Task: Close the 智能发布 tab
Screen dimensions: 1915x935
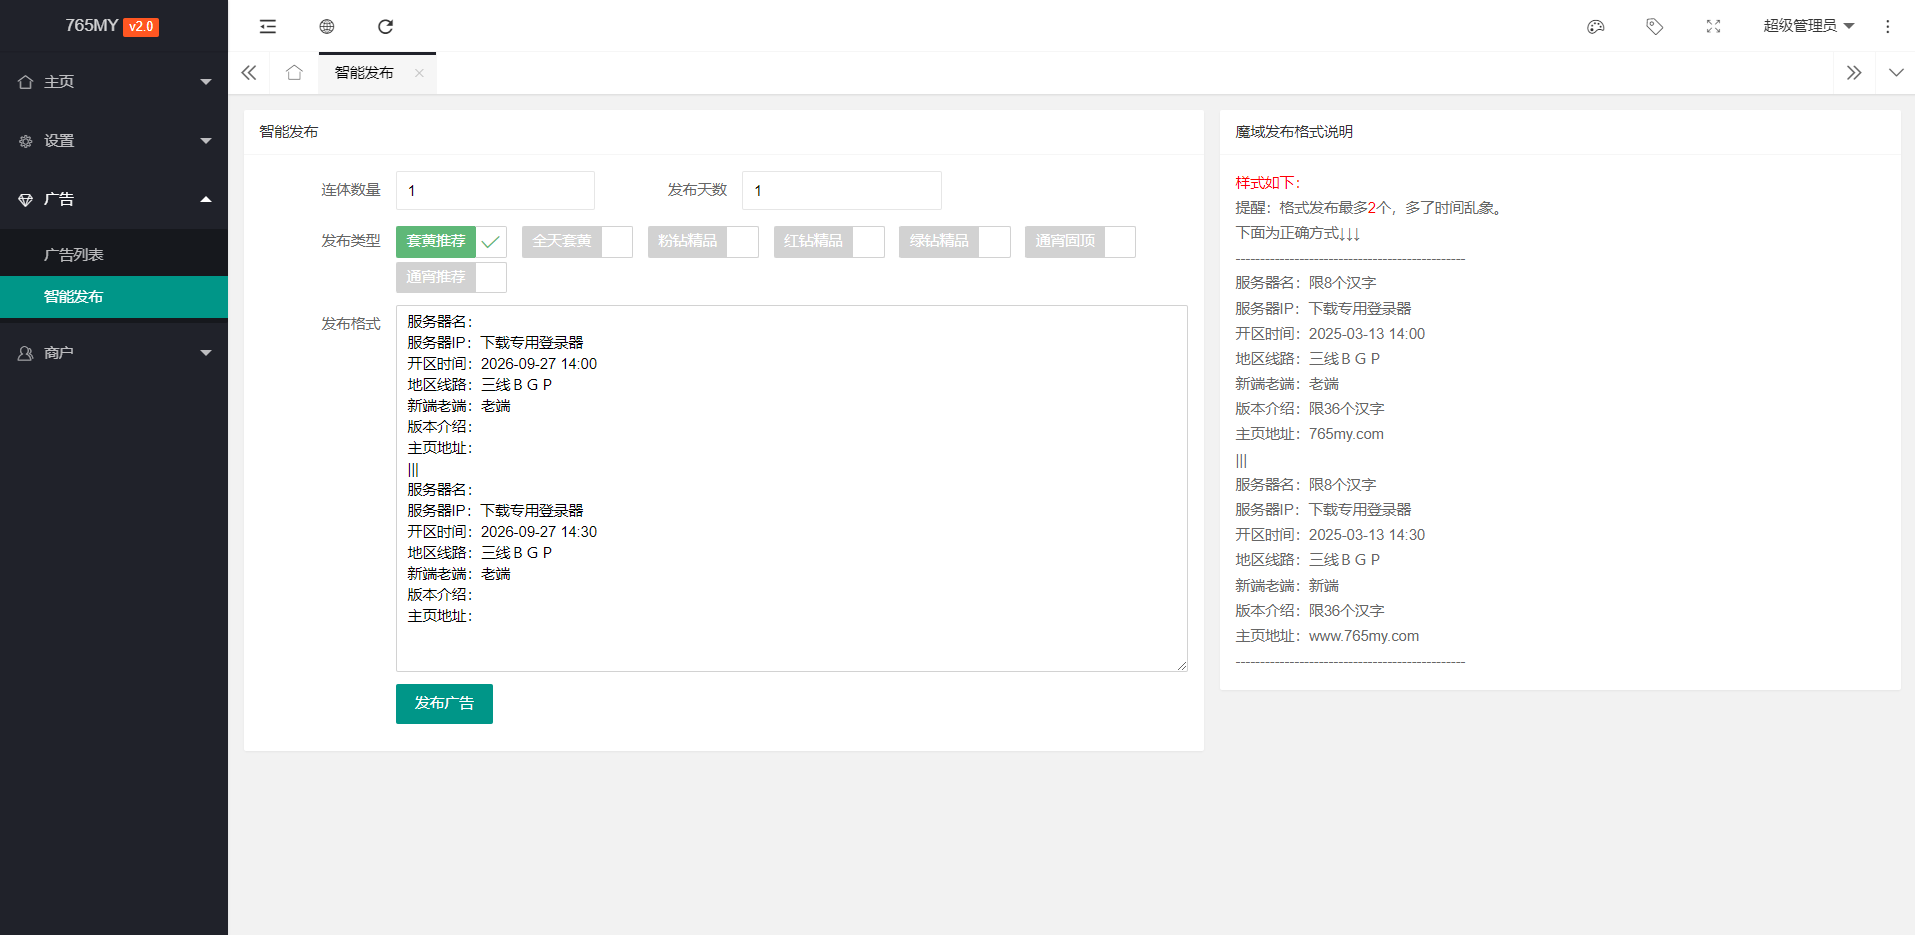Action: point(419,73)
